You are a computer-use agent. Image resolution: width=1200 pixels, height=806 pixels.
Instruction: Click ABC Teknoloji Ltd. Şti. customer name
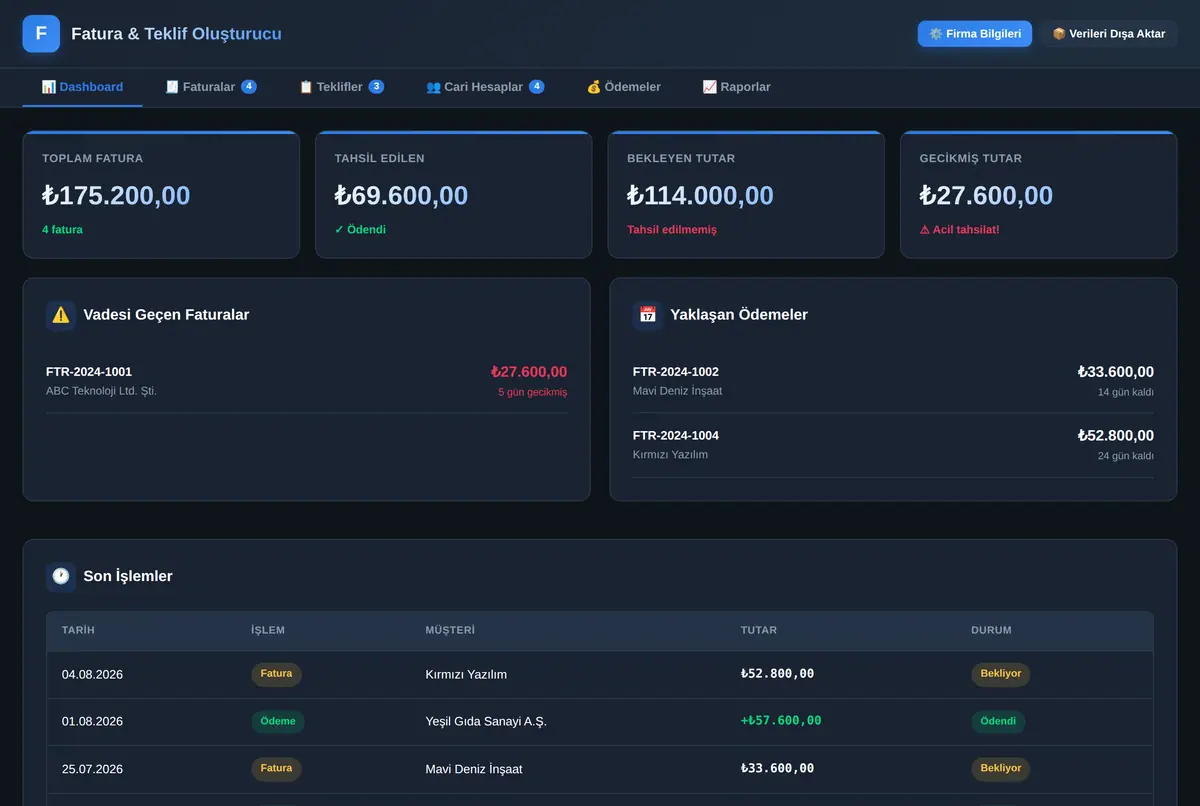coord(101,391)
